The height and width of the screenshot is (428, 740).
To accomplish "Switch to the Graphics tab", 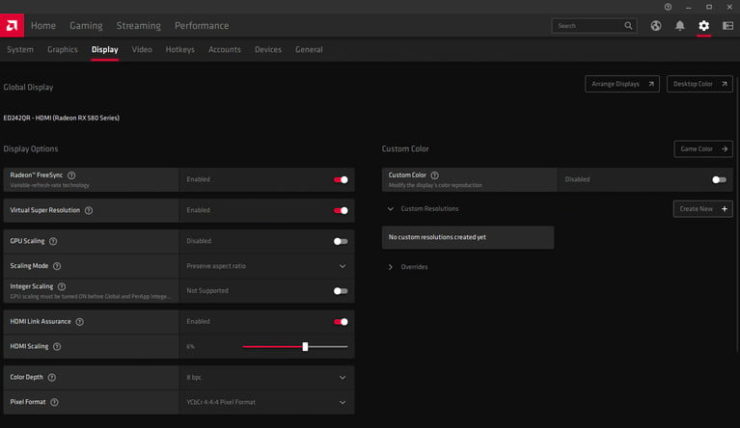I will click(x=62, y=50).
